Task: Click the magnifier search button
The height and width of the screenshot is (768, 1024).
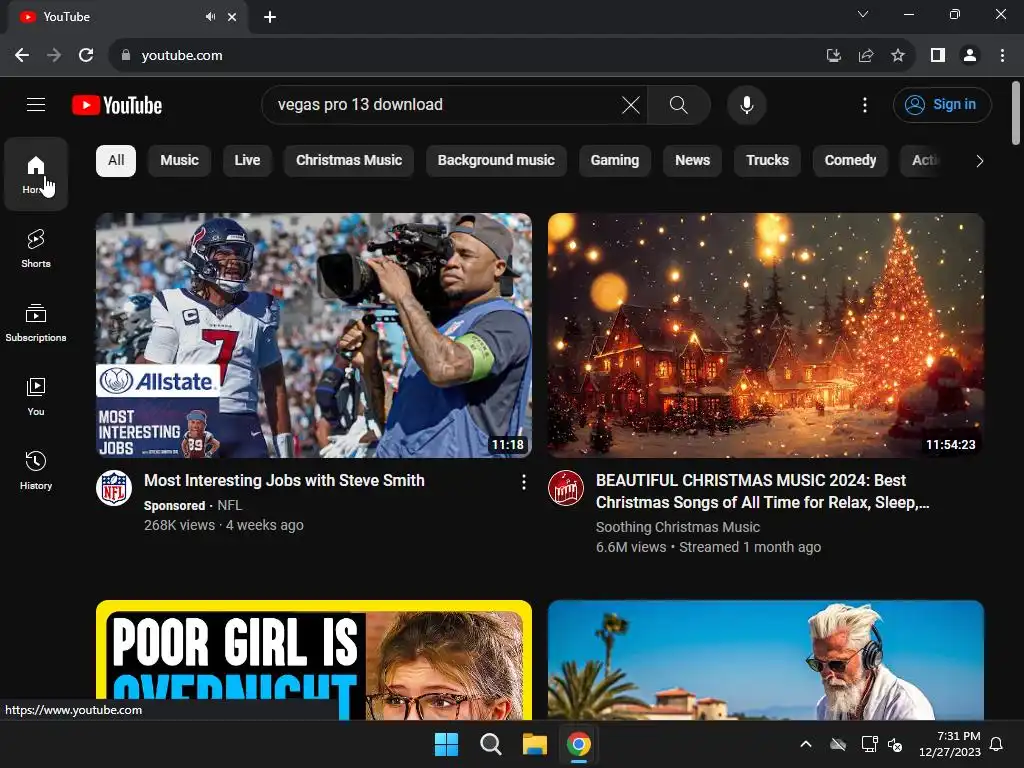Action: click(x=679, y=104)
